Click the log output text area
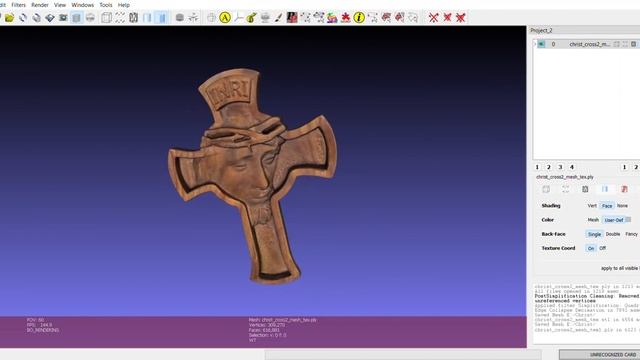Screen dimensions: 640x360 tap(586, 314)
